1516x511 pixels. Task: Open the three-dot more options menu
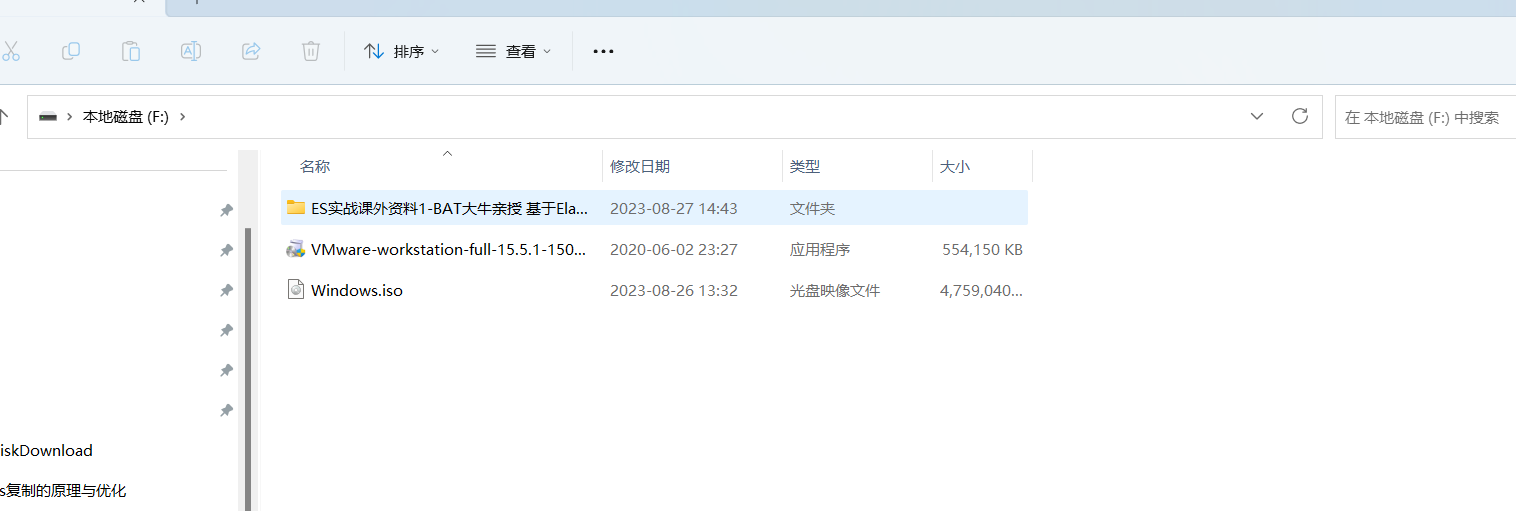(603, 51)
